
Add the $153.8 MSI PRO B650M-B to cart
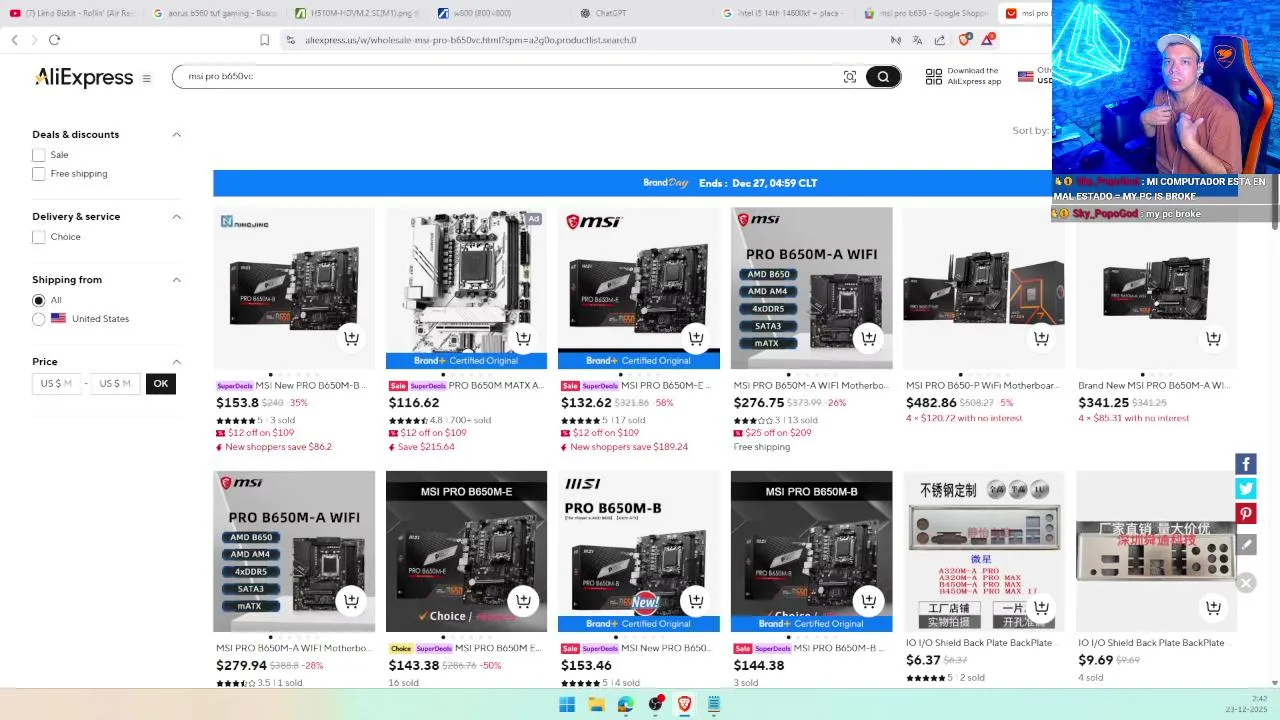click(351, 338)
